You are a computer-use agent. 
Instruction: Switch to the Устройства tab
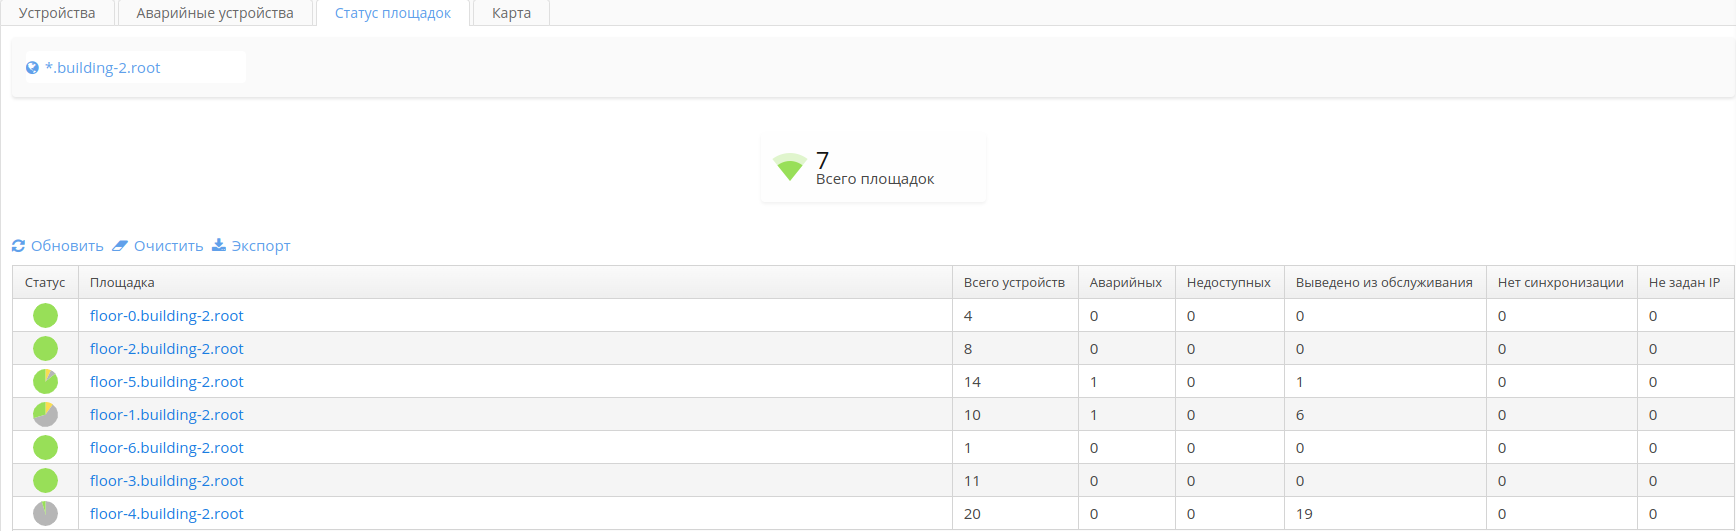click(57, 13)
